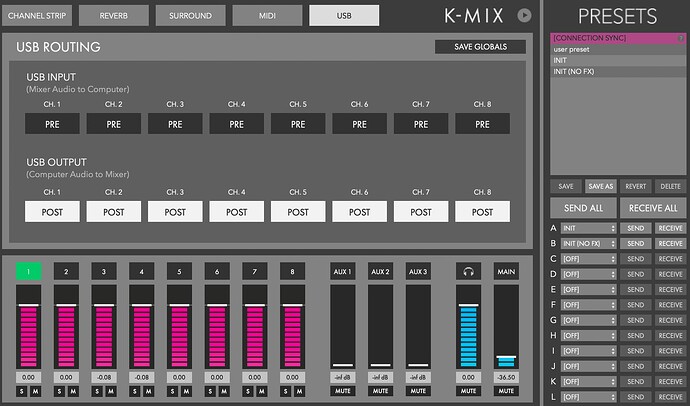The image size is (690, 406).
Task: Toggle USB Output CH. 2 POST button
Action: (114, 212)
